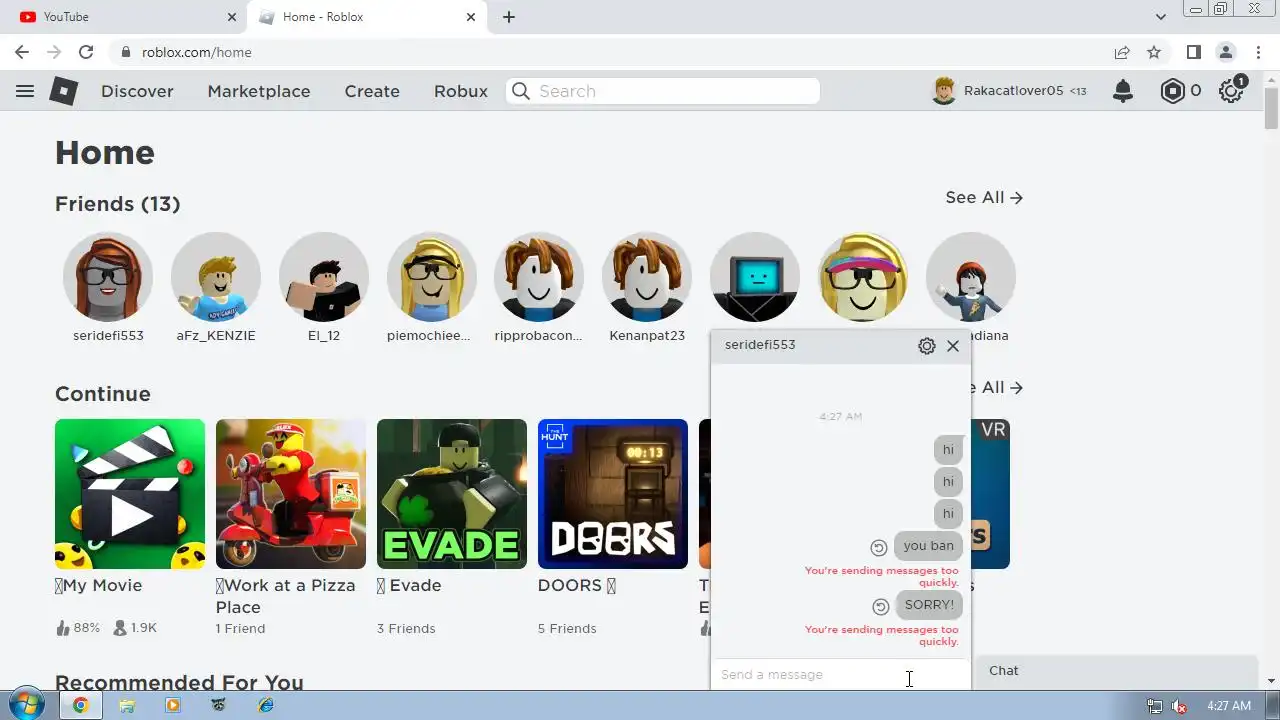The height and width of the screenshot is (720, 1280).
Task: Go back to the previous page
Action: pos(22,52)
